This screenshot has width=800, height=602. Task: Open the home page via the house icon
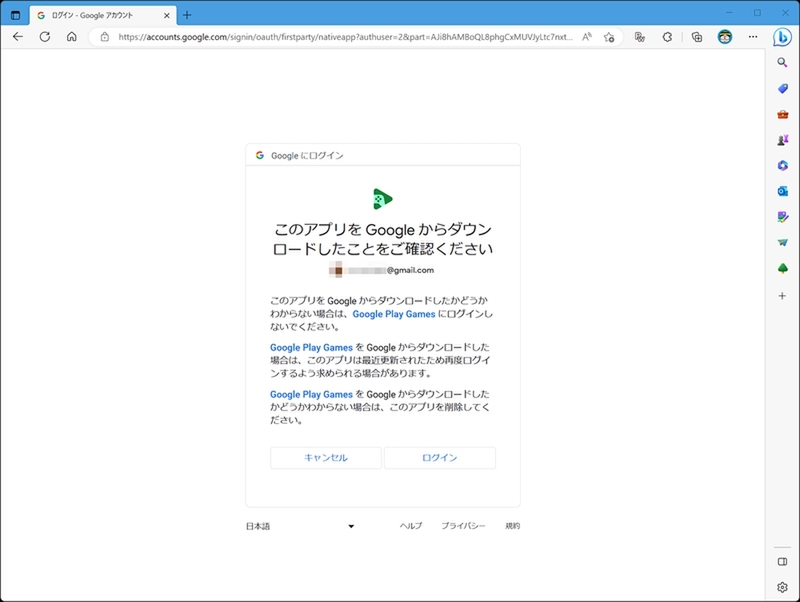point(72,37)
